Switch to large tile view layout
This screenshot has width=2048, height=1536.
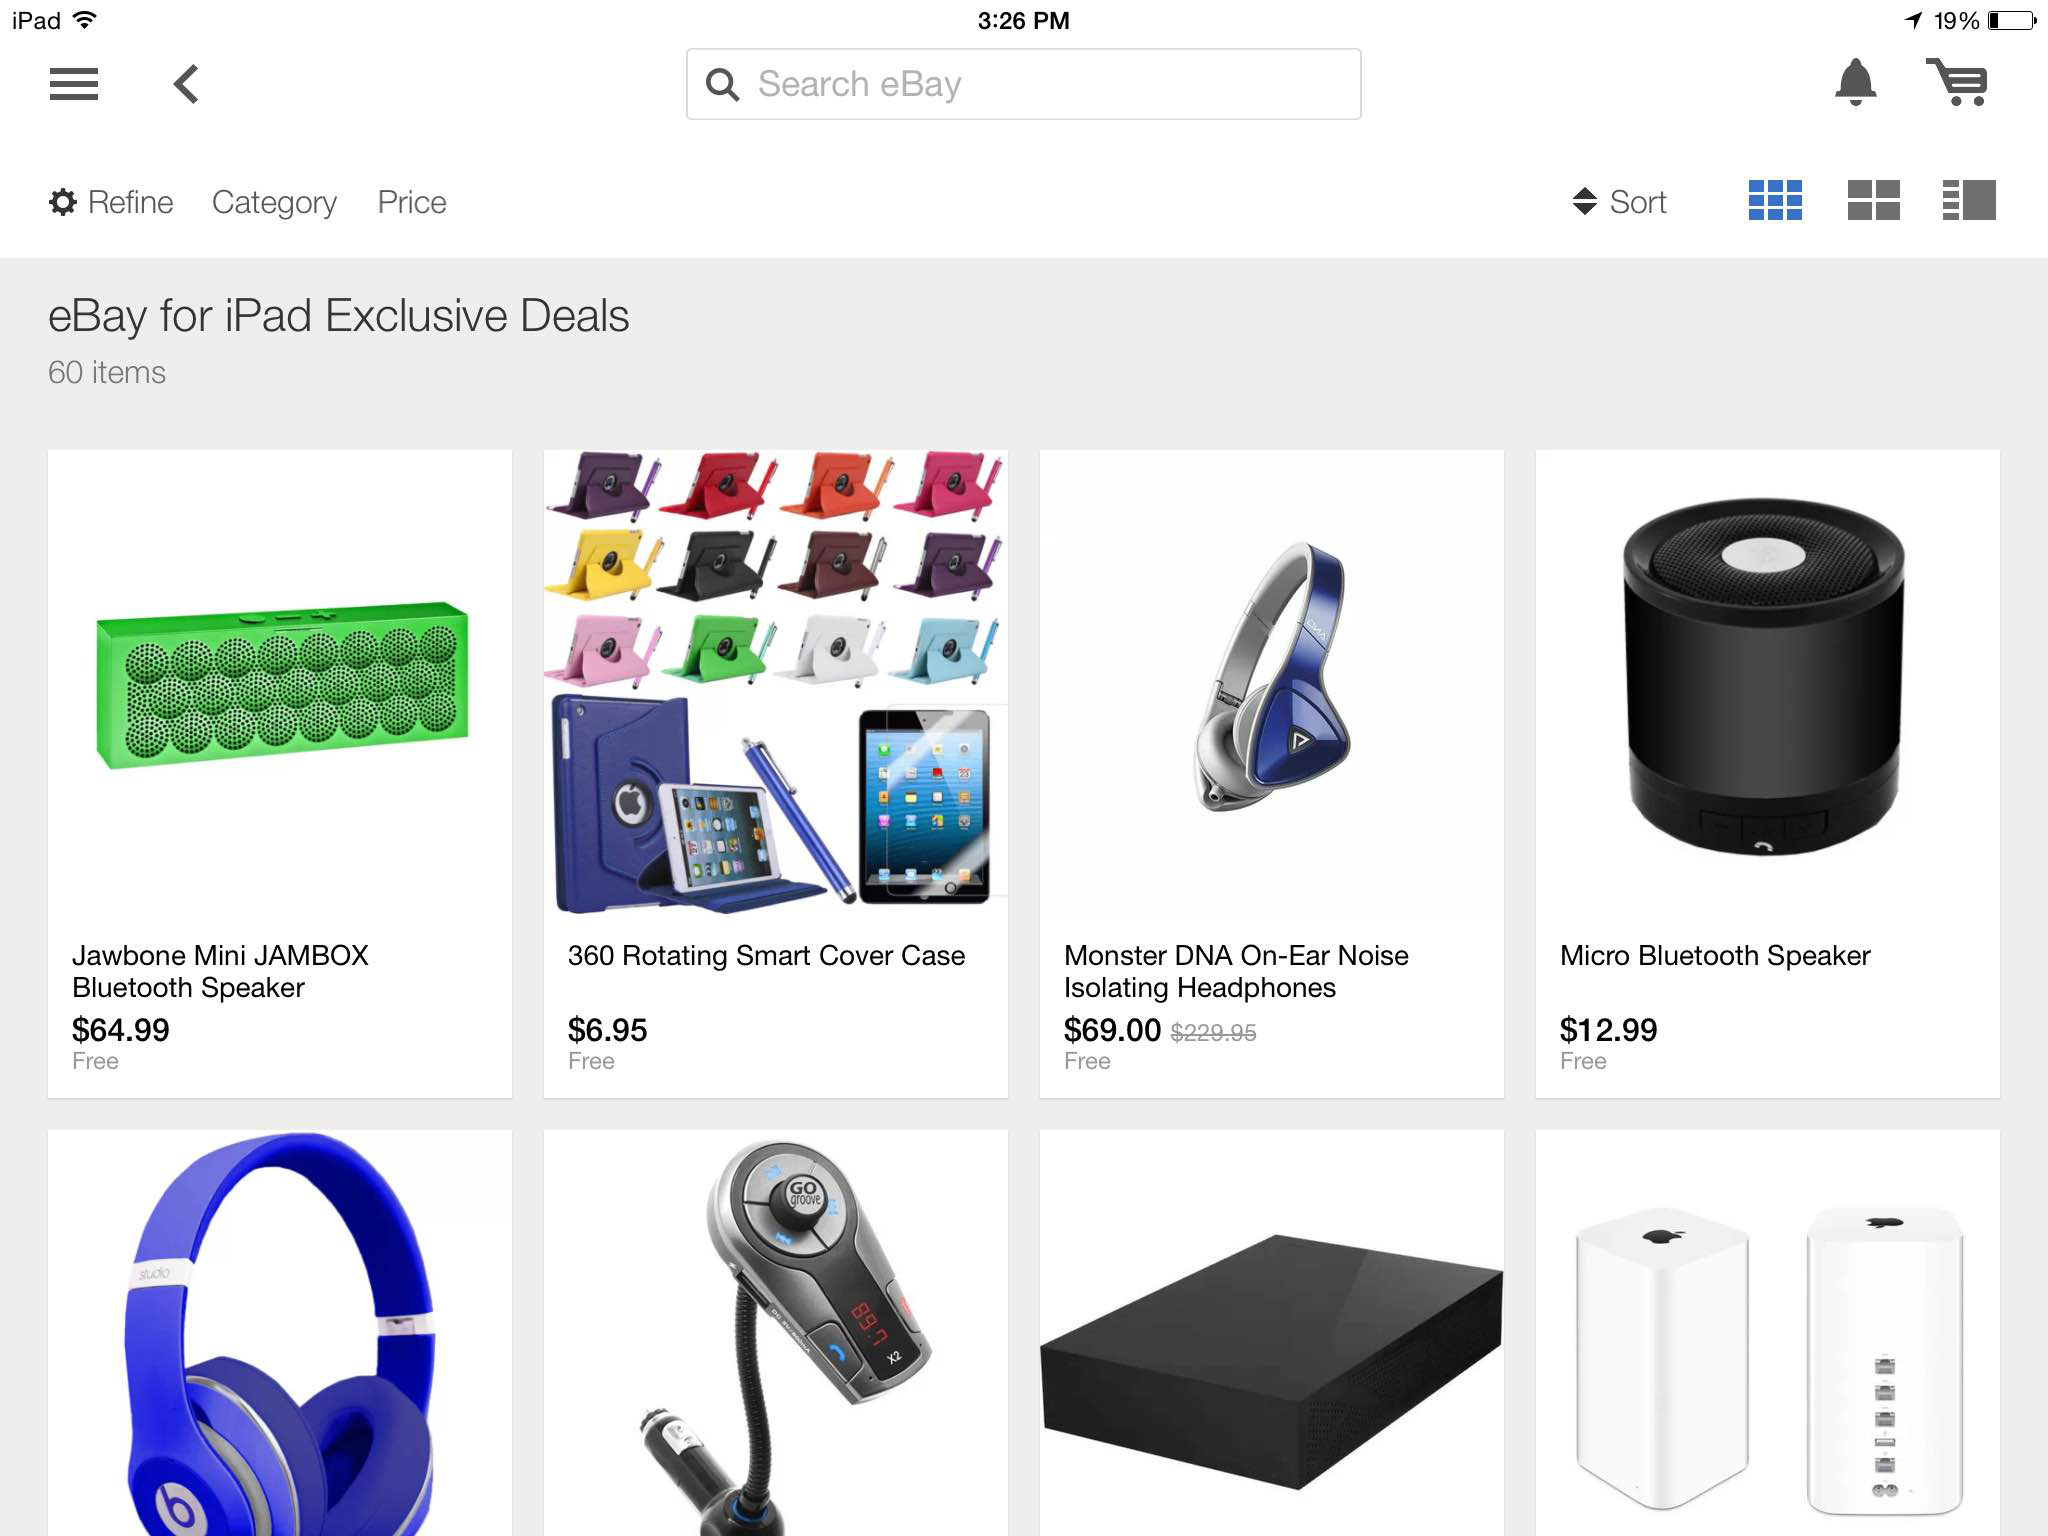point(1873,200)
